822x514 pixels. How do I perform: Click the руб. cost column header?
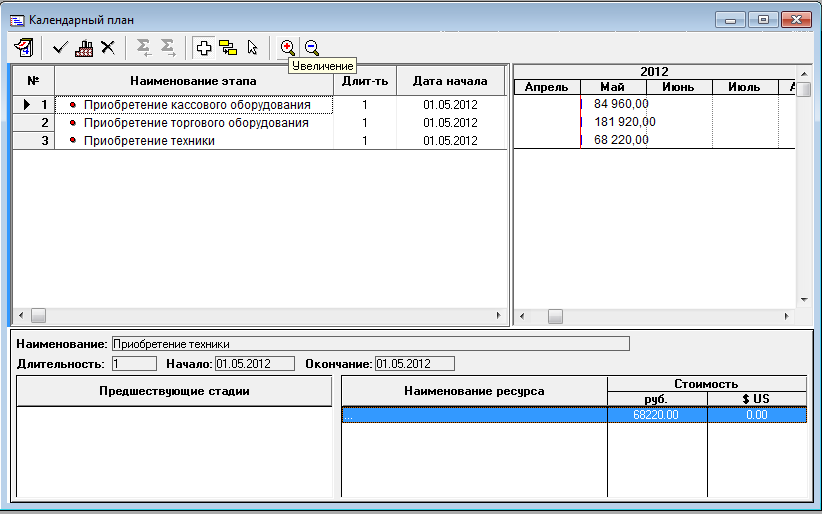click(x=657, y=399)
